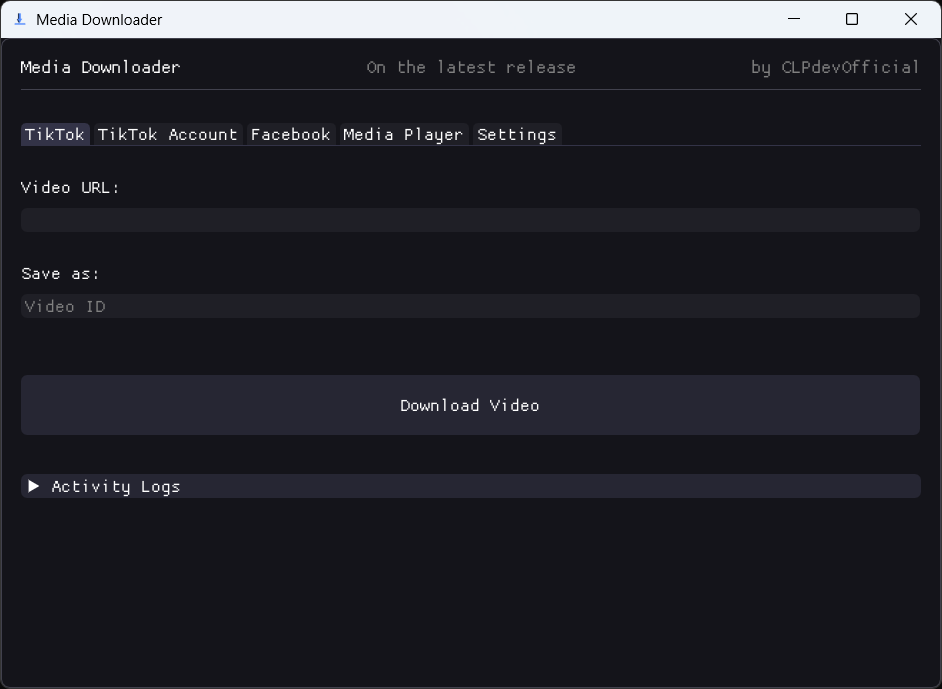This screenshot has width=942, height=689.
Task: Click the 'by CLPdevOfficial' credit text
Action: [x=835, y=67]
